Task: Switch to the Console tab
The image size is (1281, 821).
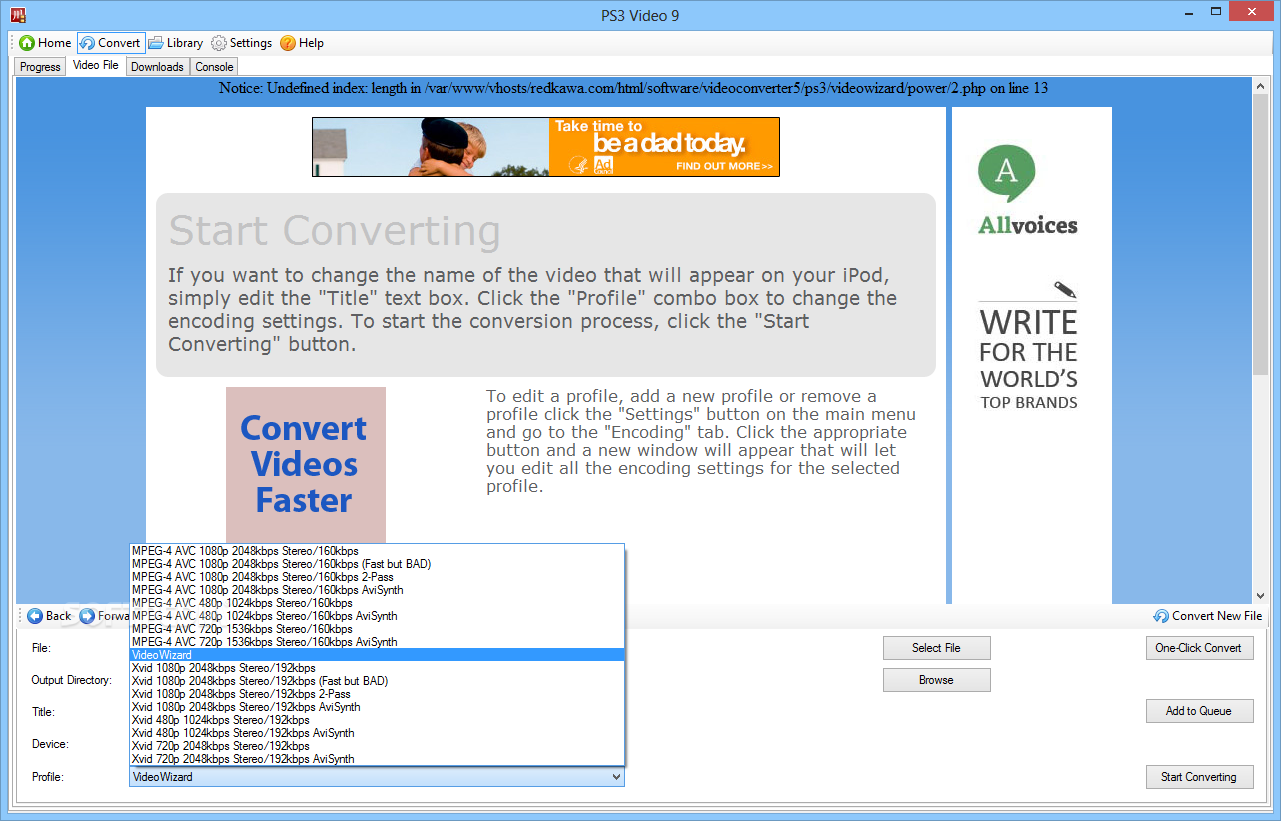Action: click(214, 67)
